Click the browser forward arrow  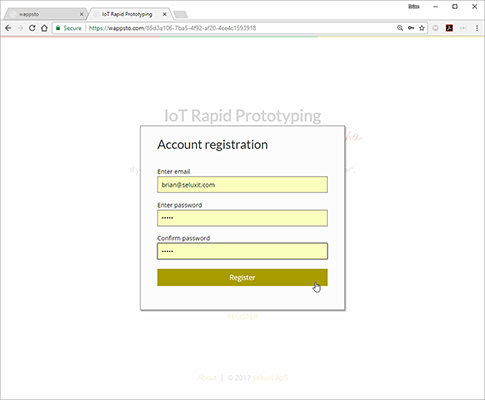pyautogui.click(x=20, y=28)
